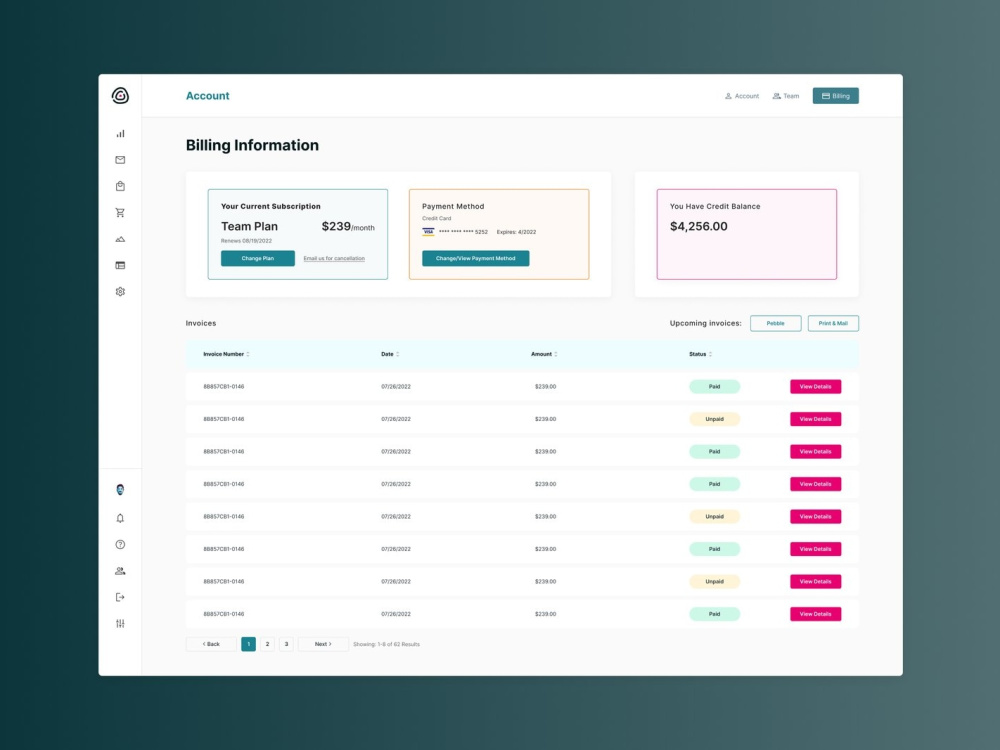Click the $239/month price text
Viewport: 1000px width, 750px height.
tap(348, 226)
